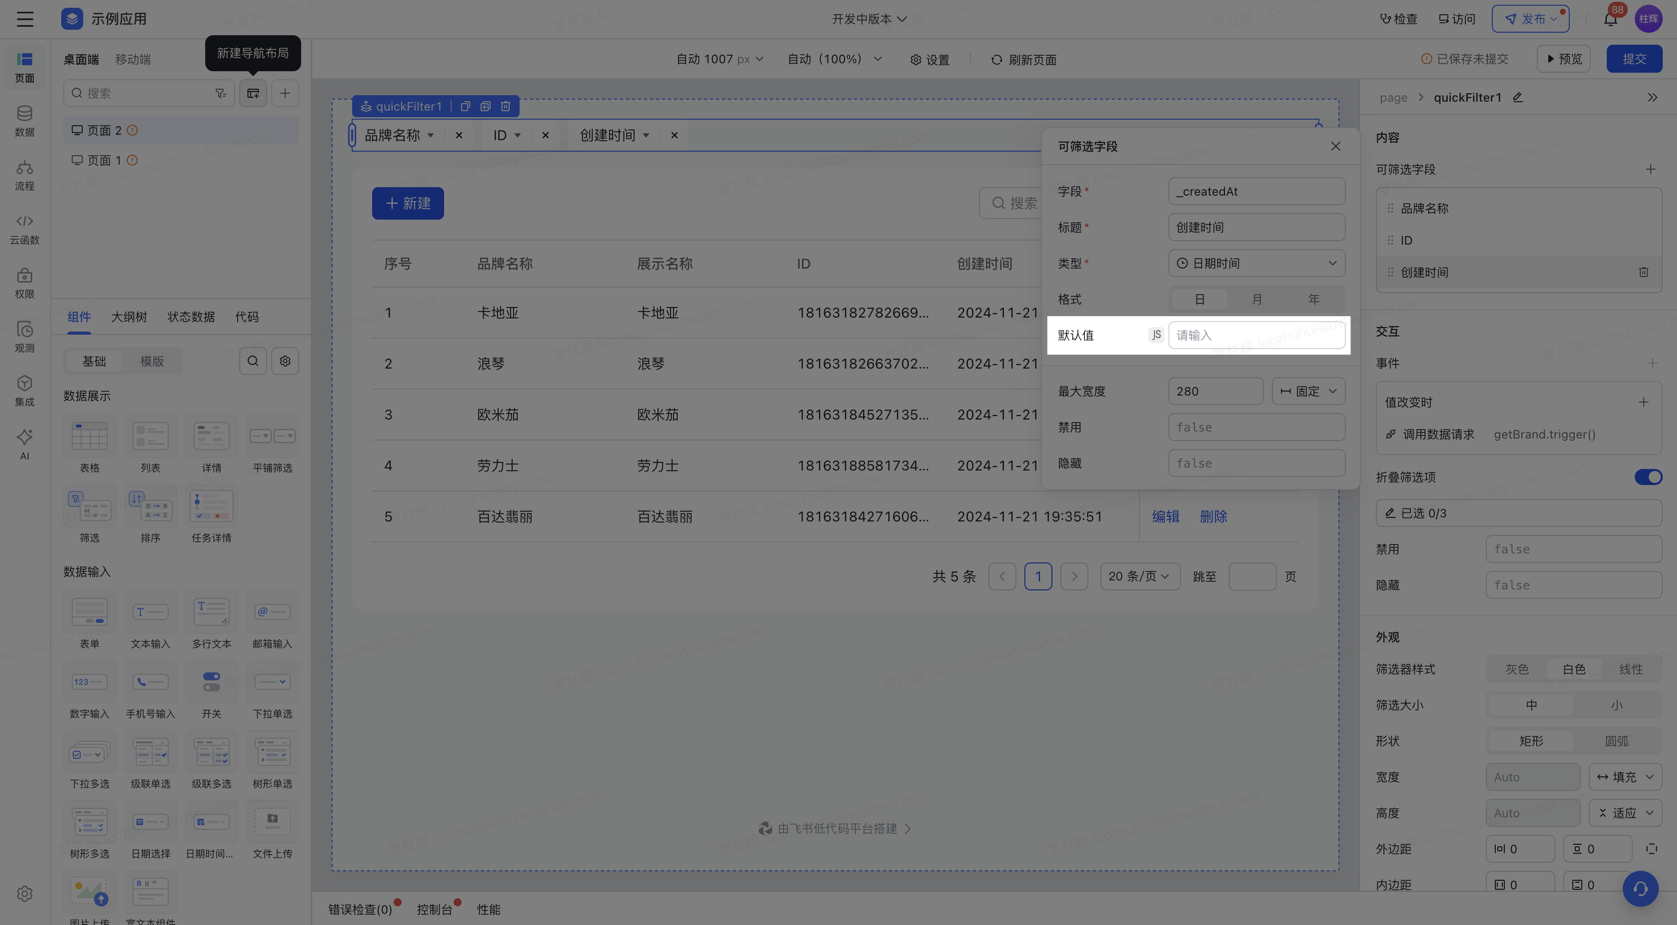Select 月 format option
This screenshot has width=1677, height=925.
[1256, 299]
